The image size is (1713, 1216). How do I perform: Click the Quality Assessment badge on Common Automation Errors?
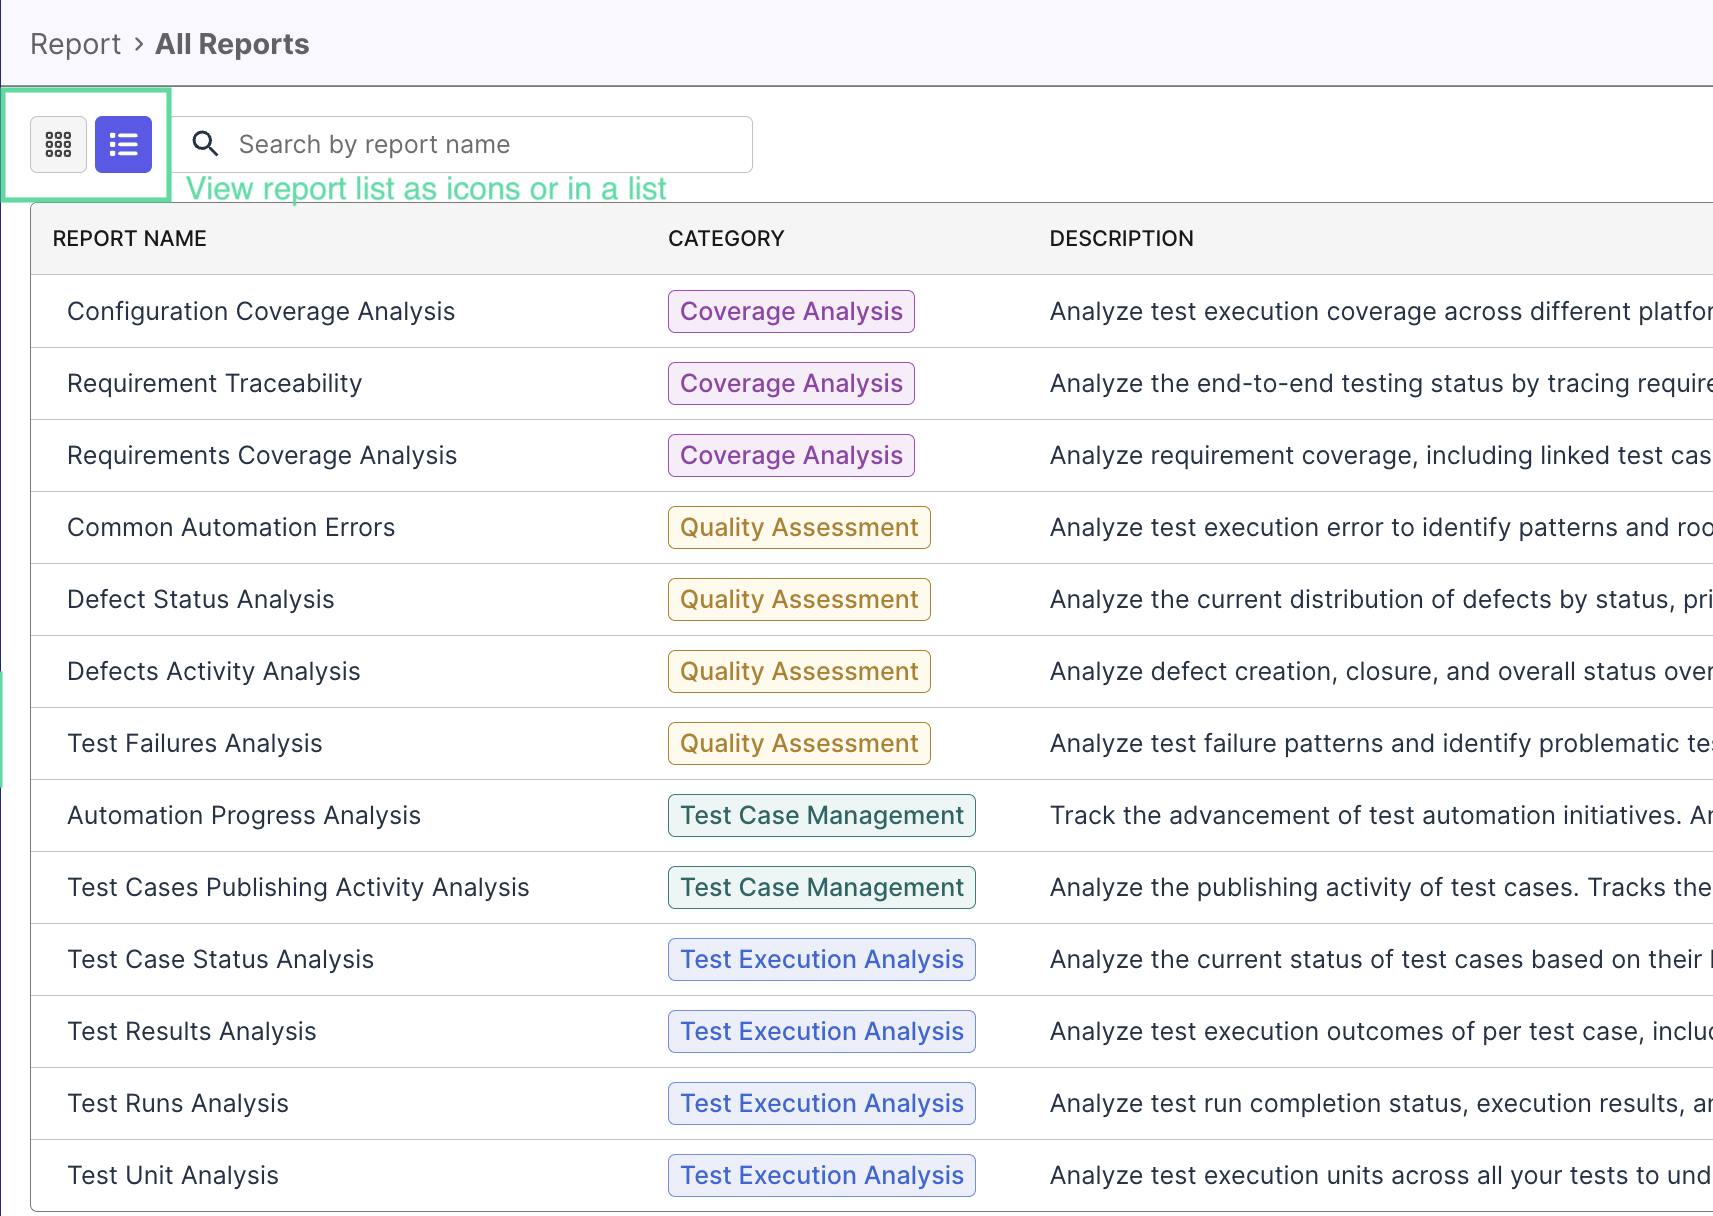point(798,527)
